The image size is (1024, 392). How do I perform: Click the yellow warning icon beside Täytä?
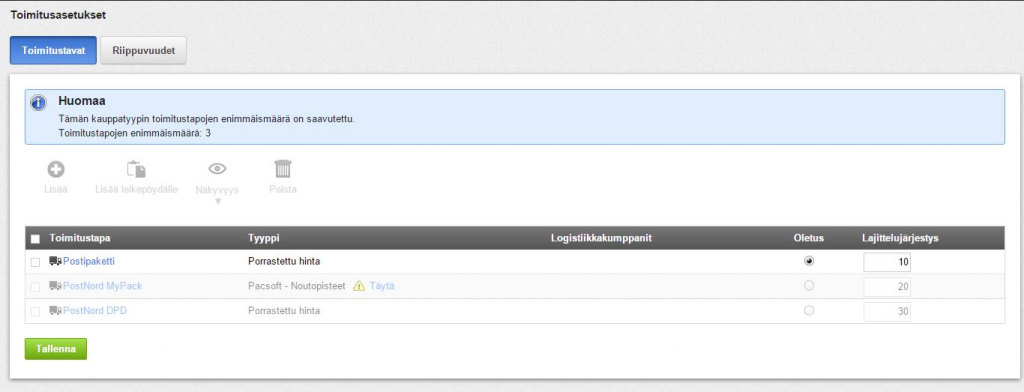359,286
